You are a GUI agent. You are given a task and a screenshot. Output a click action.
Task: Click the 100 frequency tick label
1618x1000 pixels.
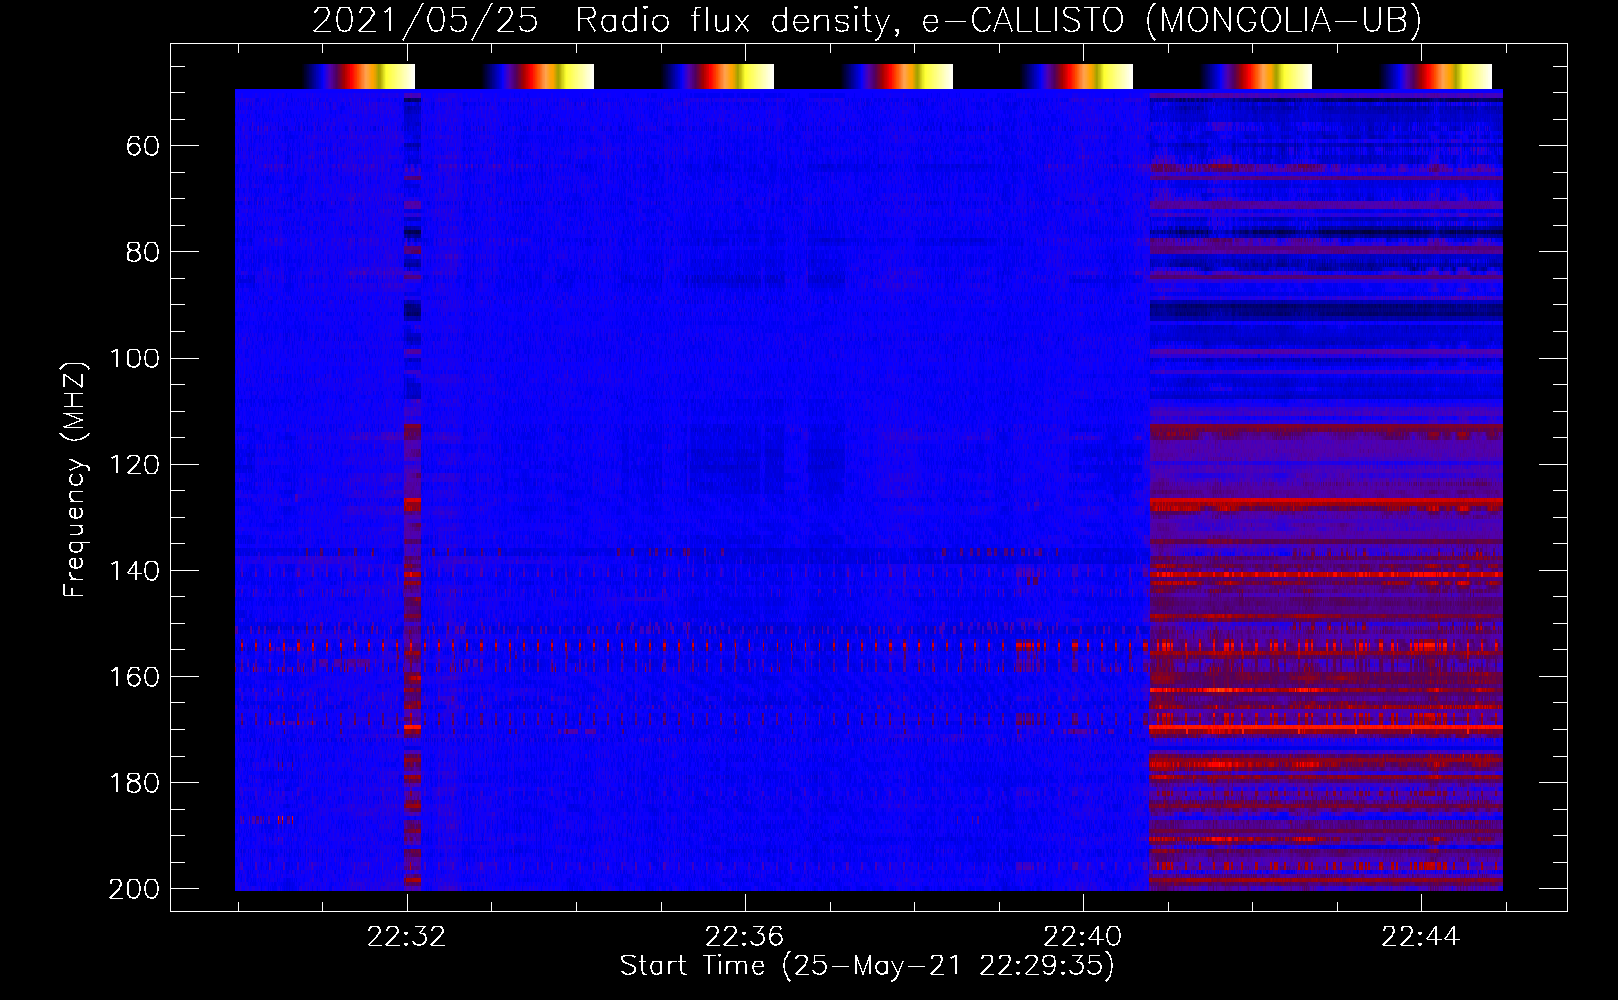click(135, 358)
